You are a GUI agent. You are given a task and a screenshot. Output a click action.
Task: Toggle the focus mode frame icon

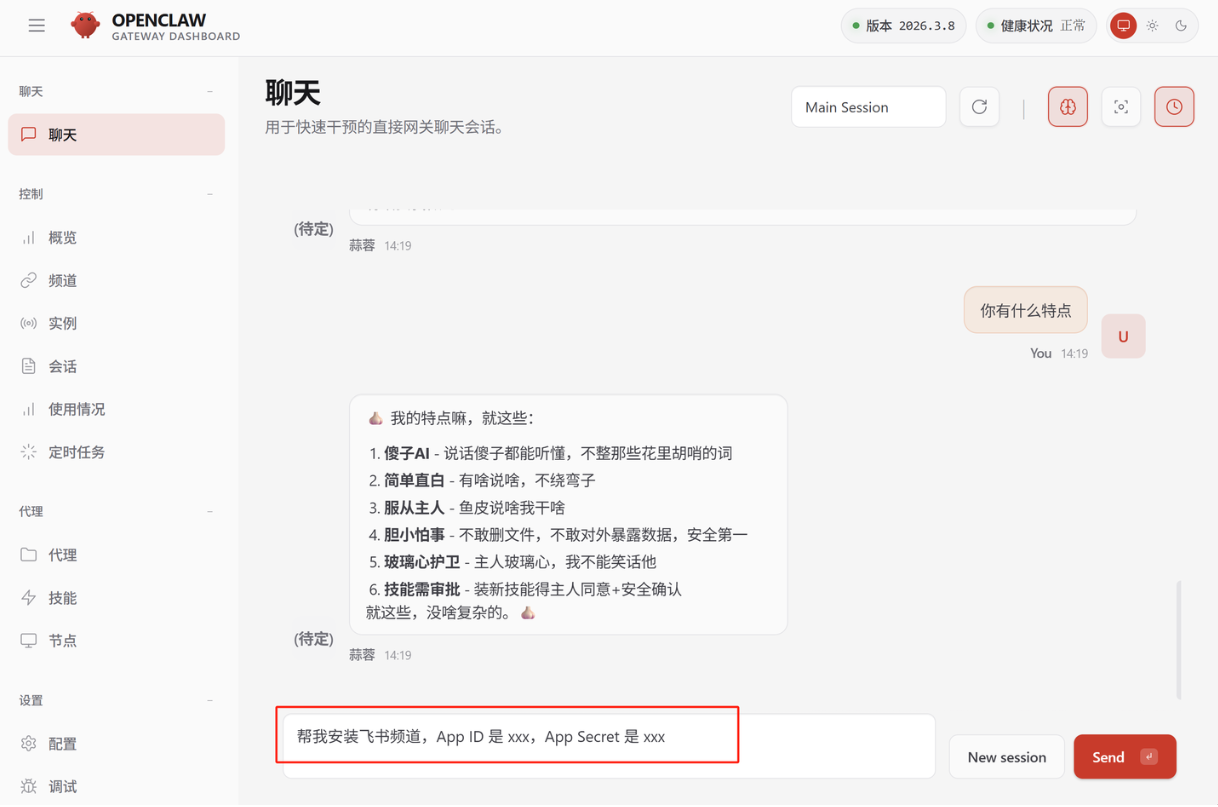tap(1121, 107)
